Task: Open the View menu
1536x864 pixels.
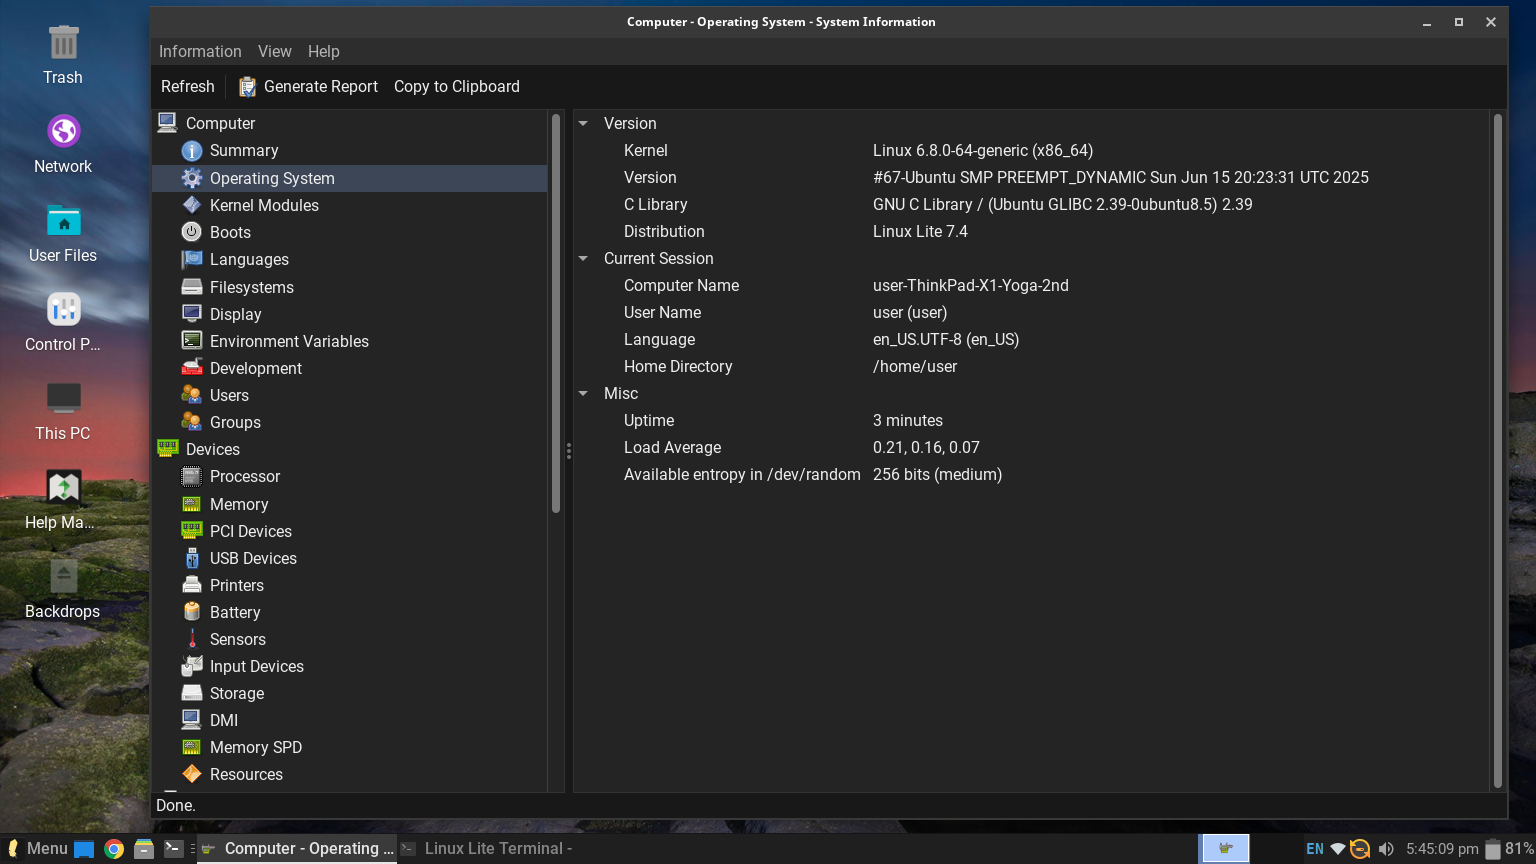Action: 275,52
